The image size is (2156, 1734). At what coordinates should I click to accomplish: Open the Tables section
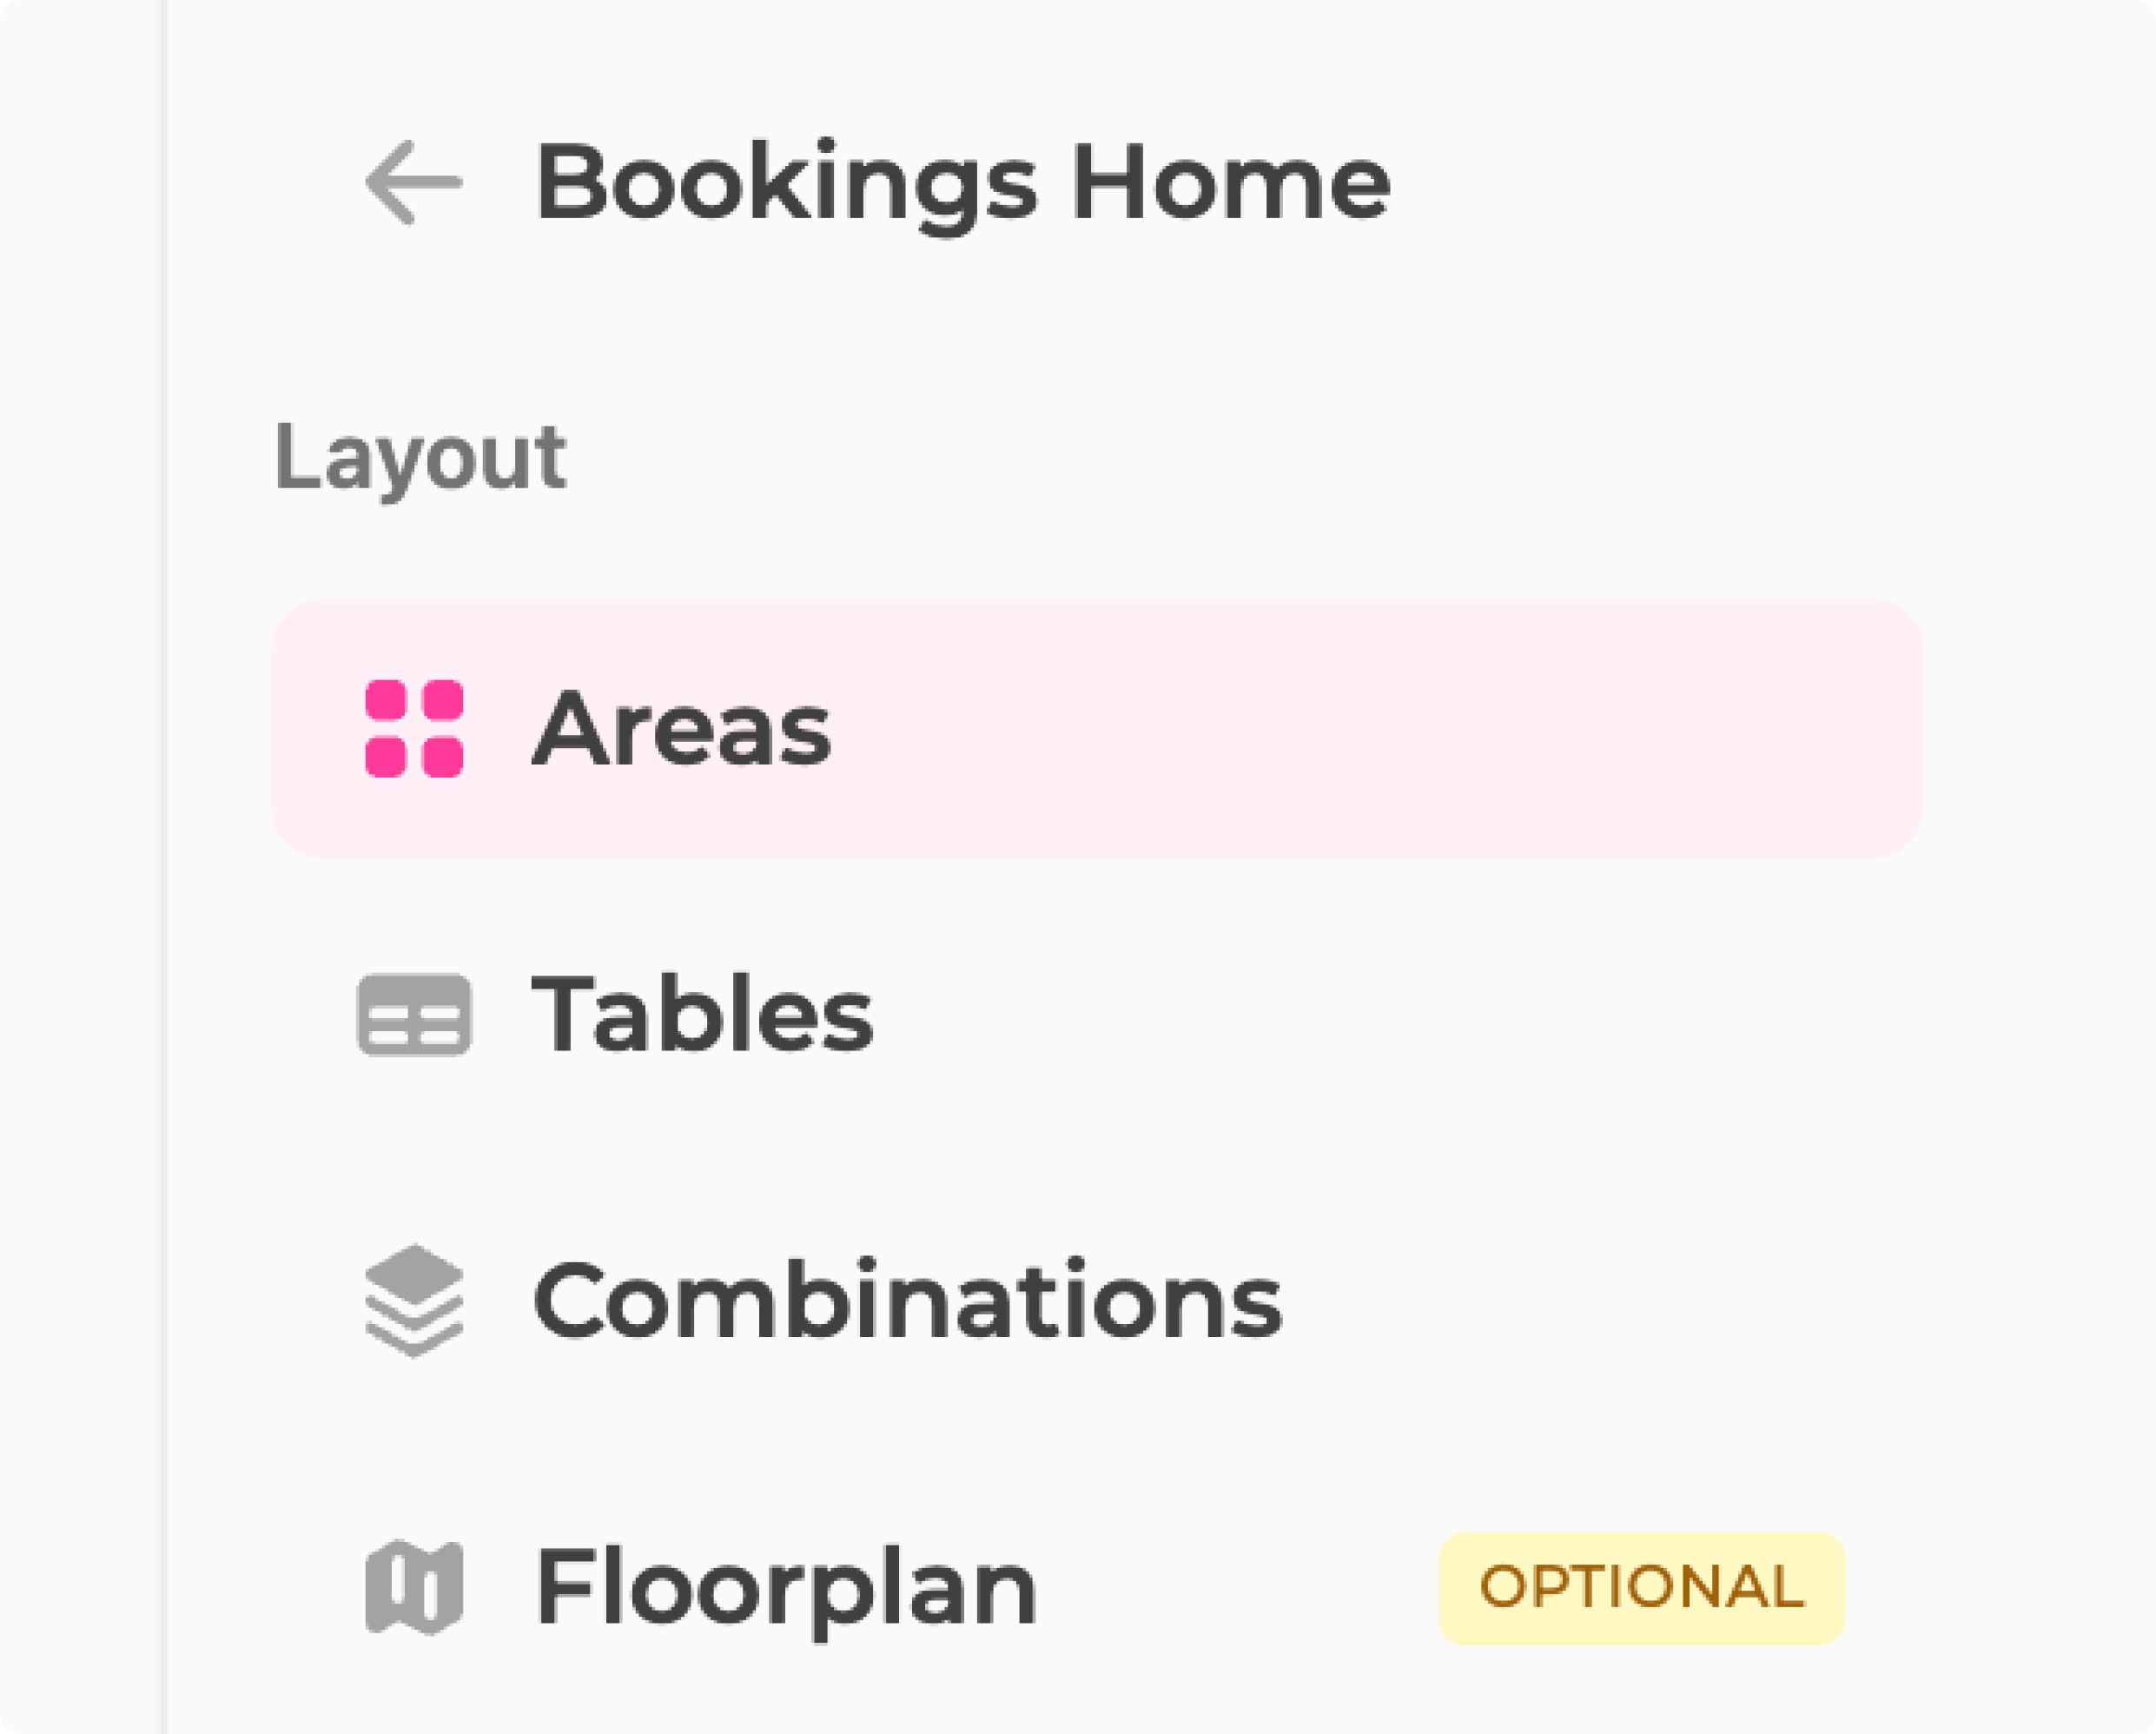(x=702, y=1015)
